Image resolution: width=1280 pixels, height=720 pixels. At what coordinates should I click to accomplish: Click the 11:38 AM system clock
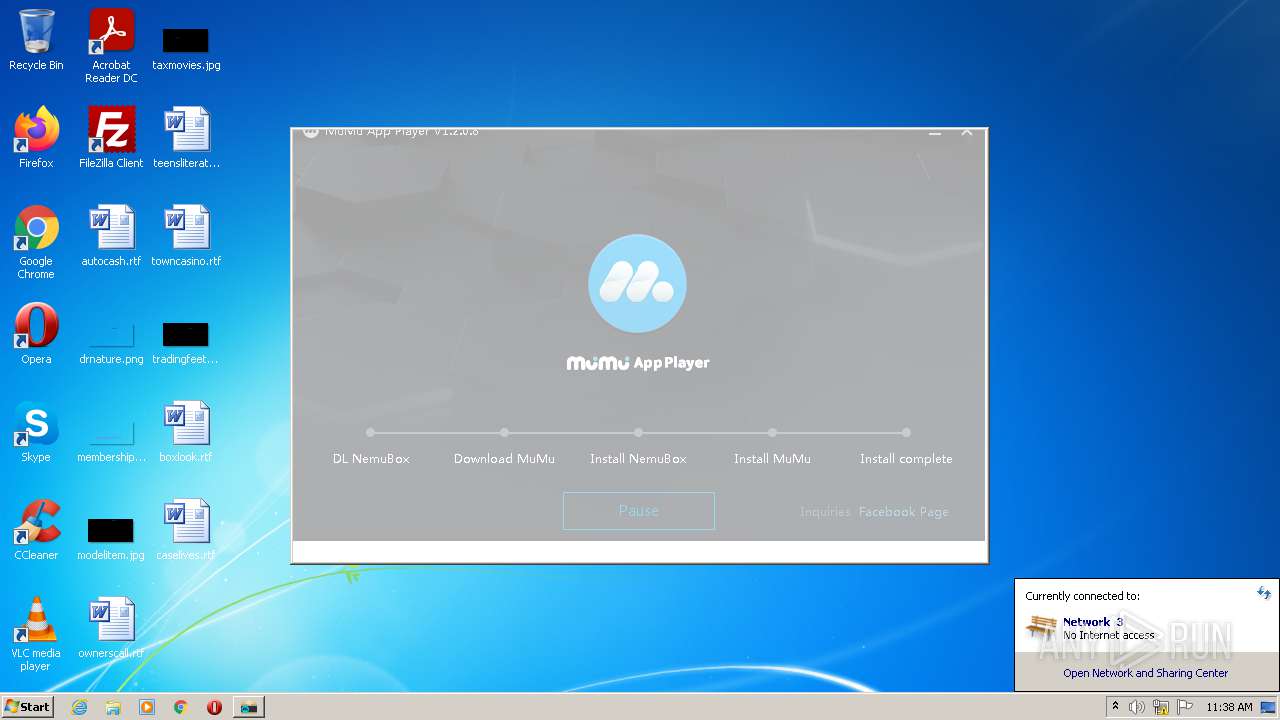(x=1229, y=707)
